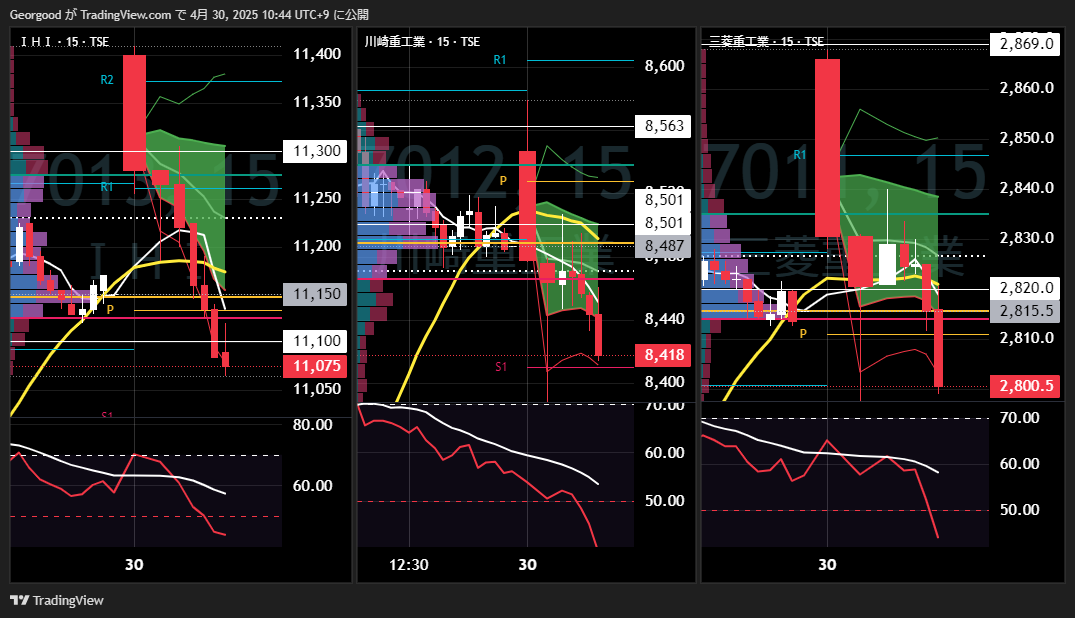Click the 80.00 RSI level on IHI chart
Viewport: 1075px width, 618px height.
[x=313, y=425]
